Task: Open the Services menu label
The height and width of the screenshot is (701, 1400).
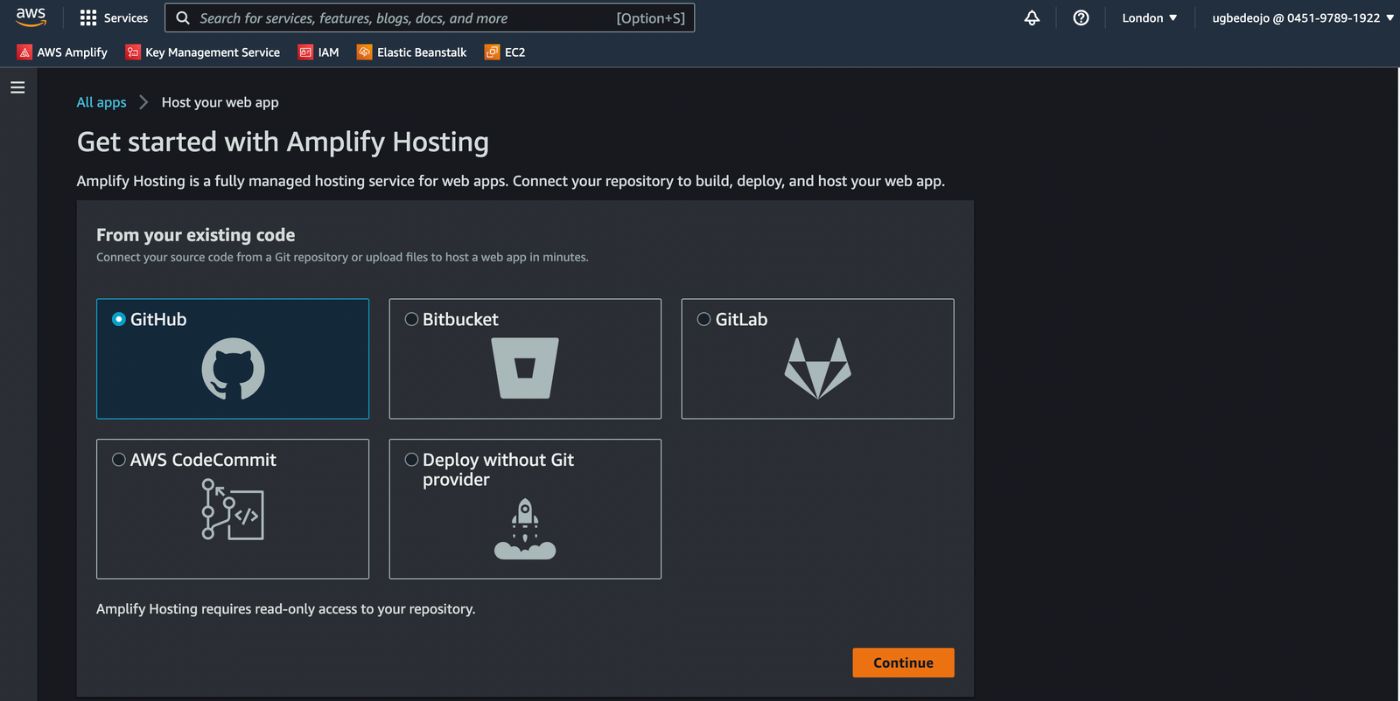Action: click(x=126, y=18)
